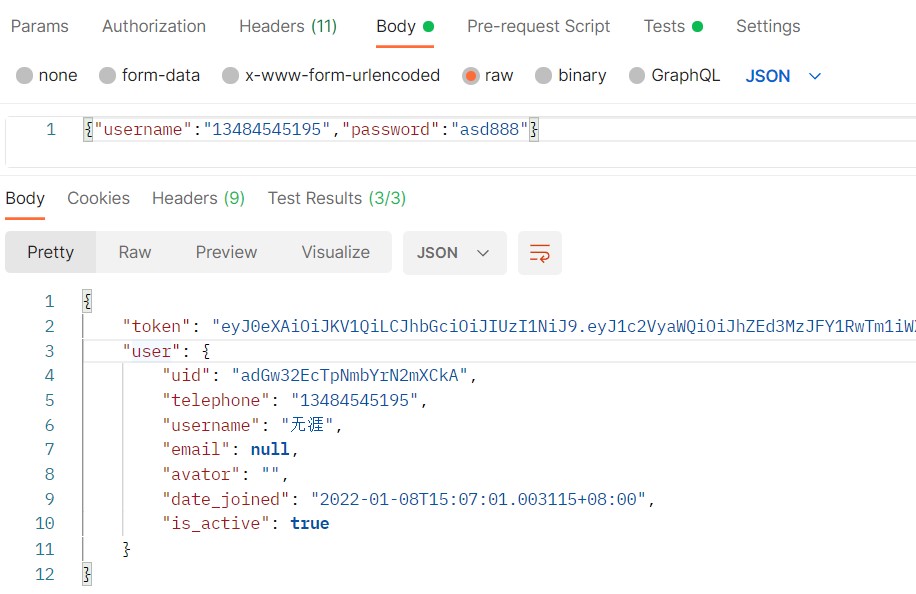Click the wrap lines icon button

tap(540, 253)
